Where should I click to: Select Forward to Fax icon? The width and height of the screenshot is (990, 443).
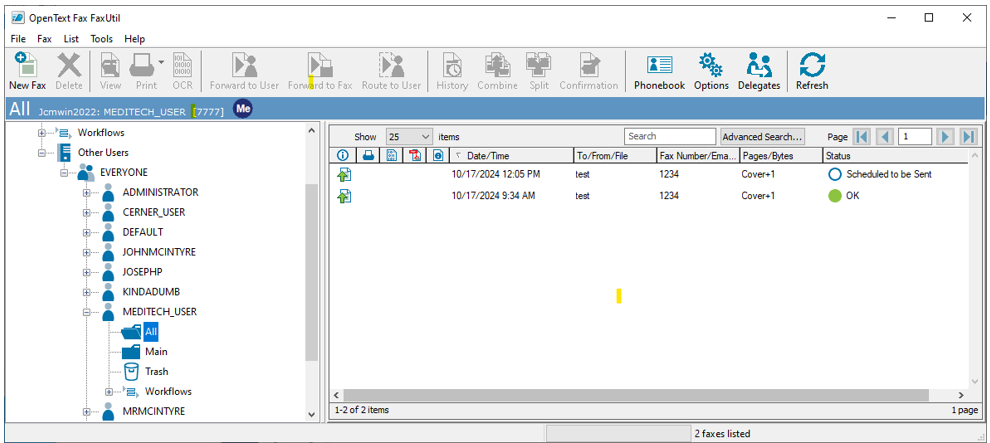[x=320, y=71]
